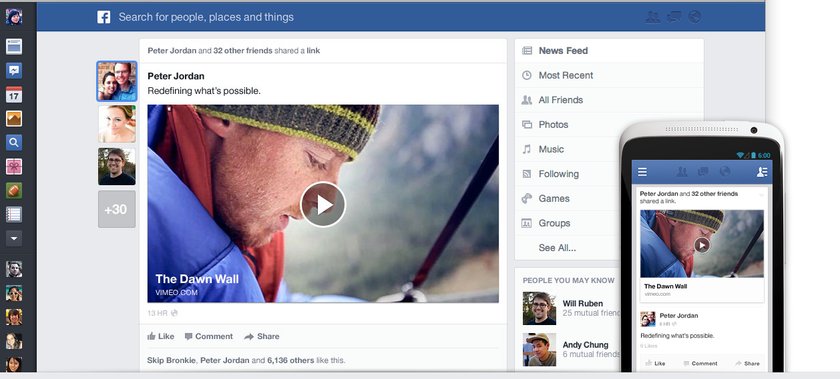
Task: Open the notifications globe in top bar
Action: (694, 17)
